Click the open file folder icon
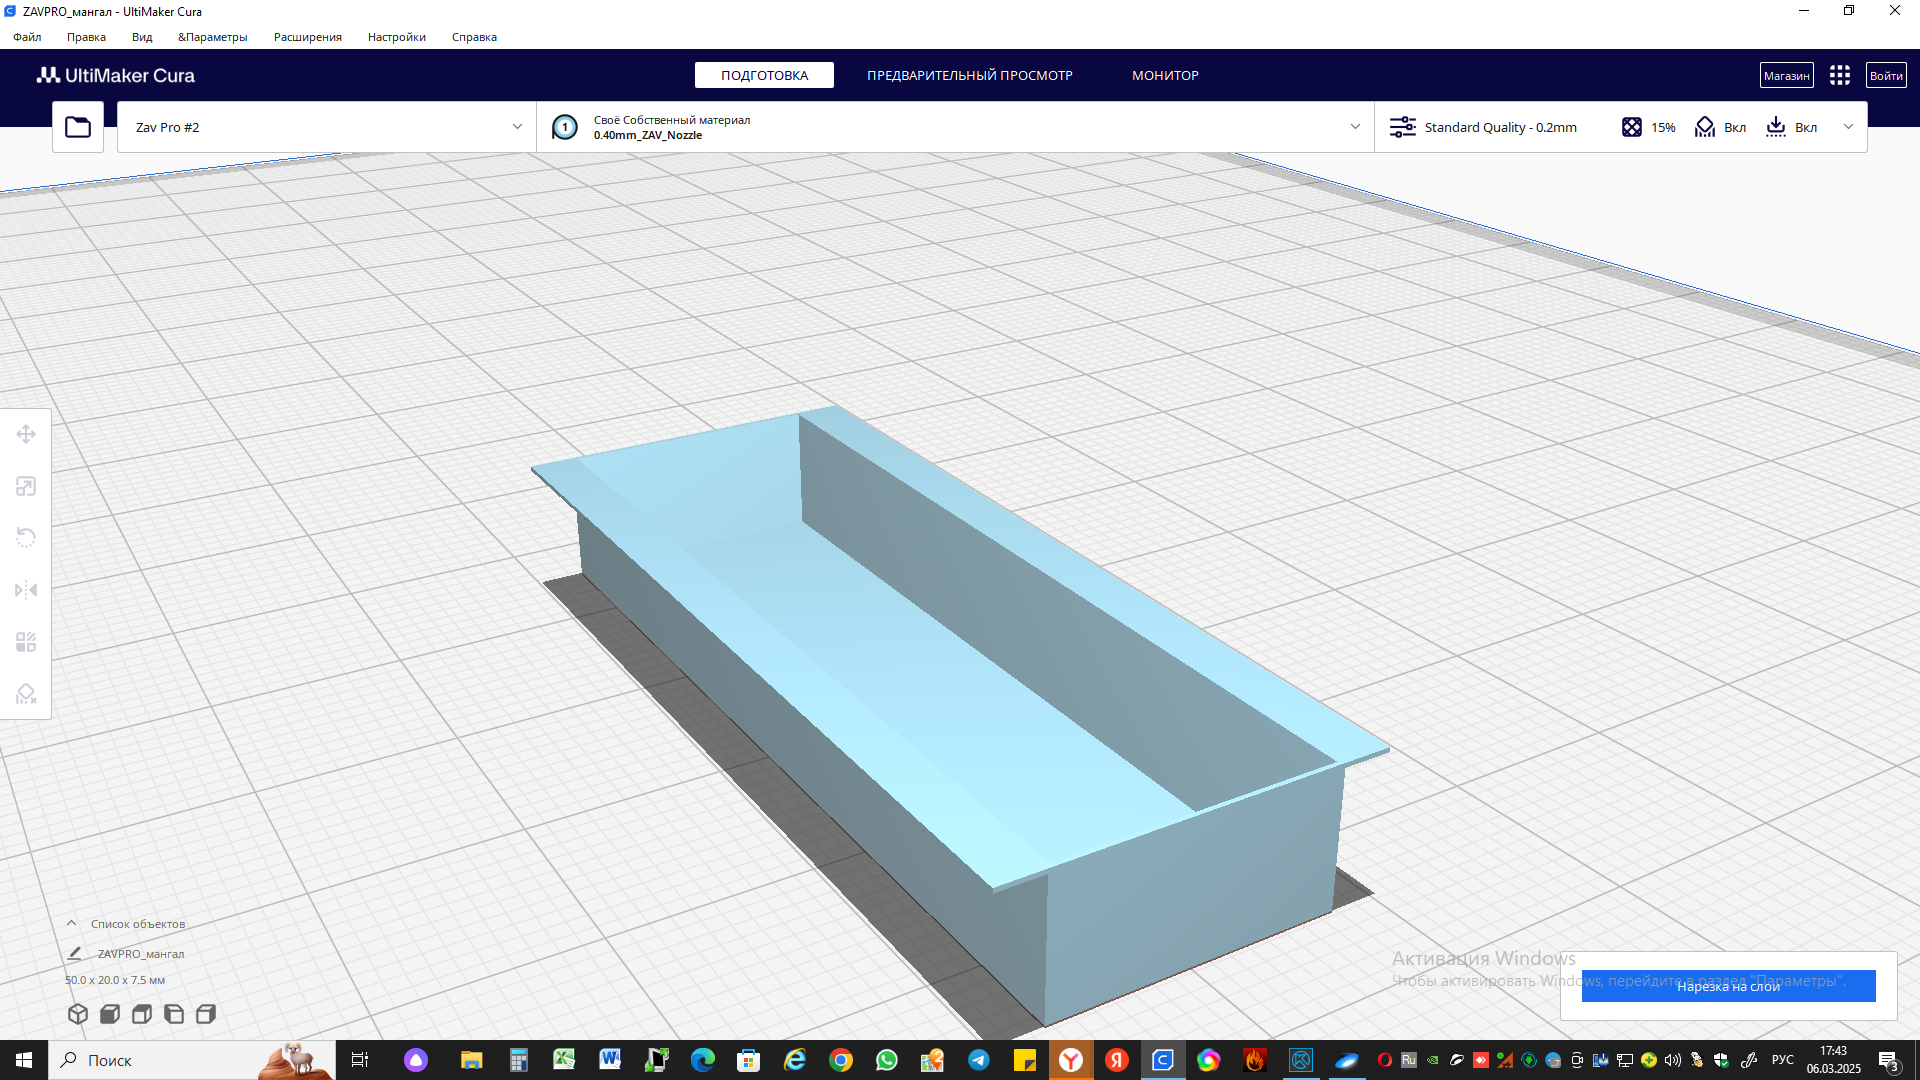Screen dimensions: 1920x1080 [x=78, y=127]
